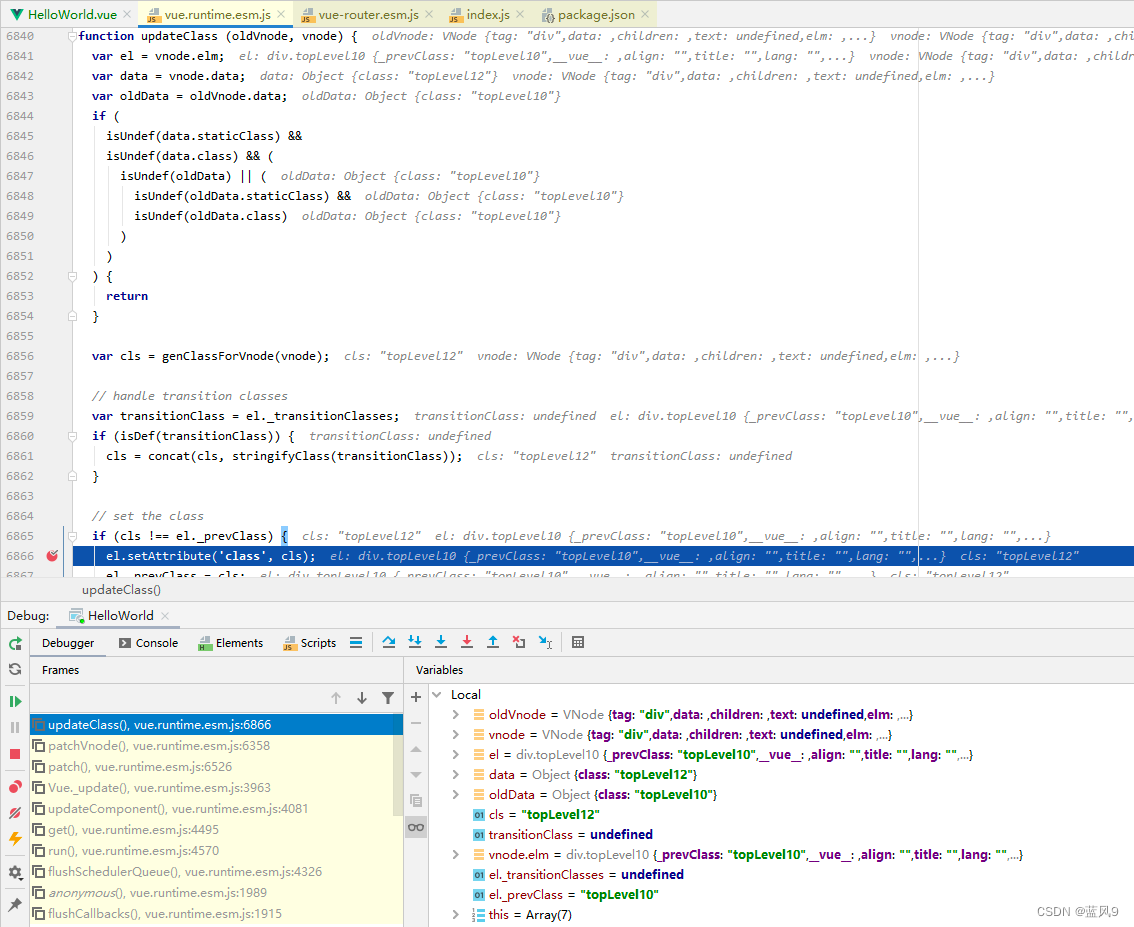This screenshot has height=927, width=1134.
Task: Stop the debug session
Action: (14, 755)
